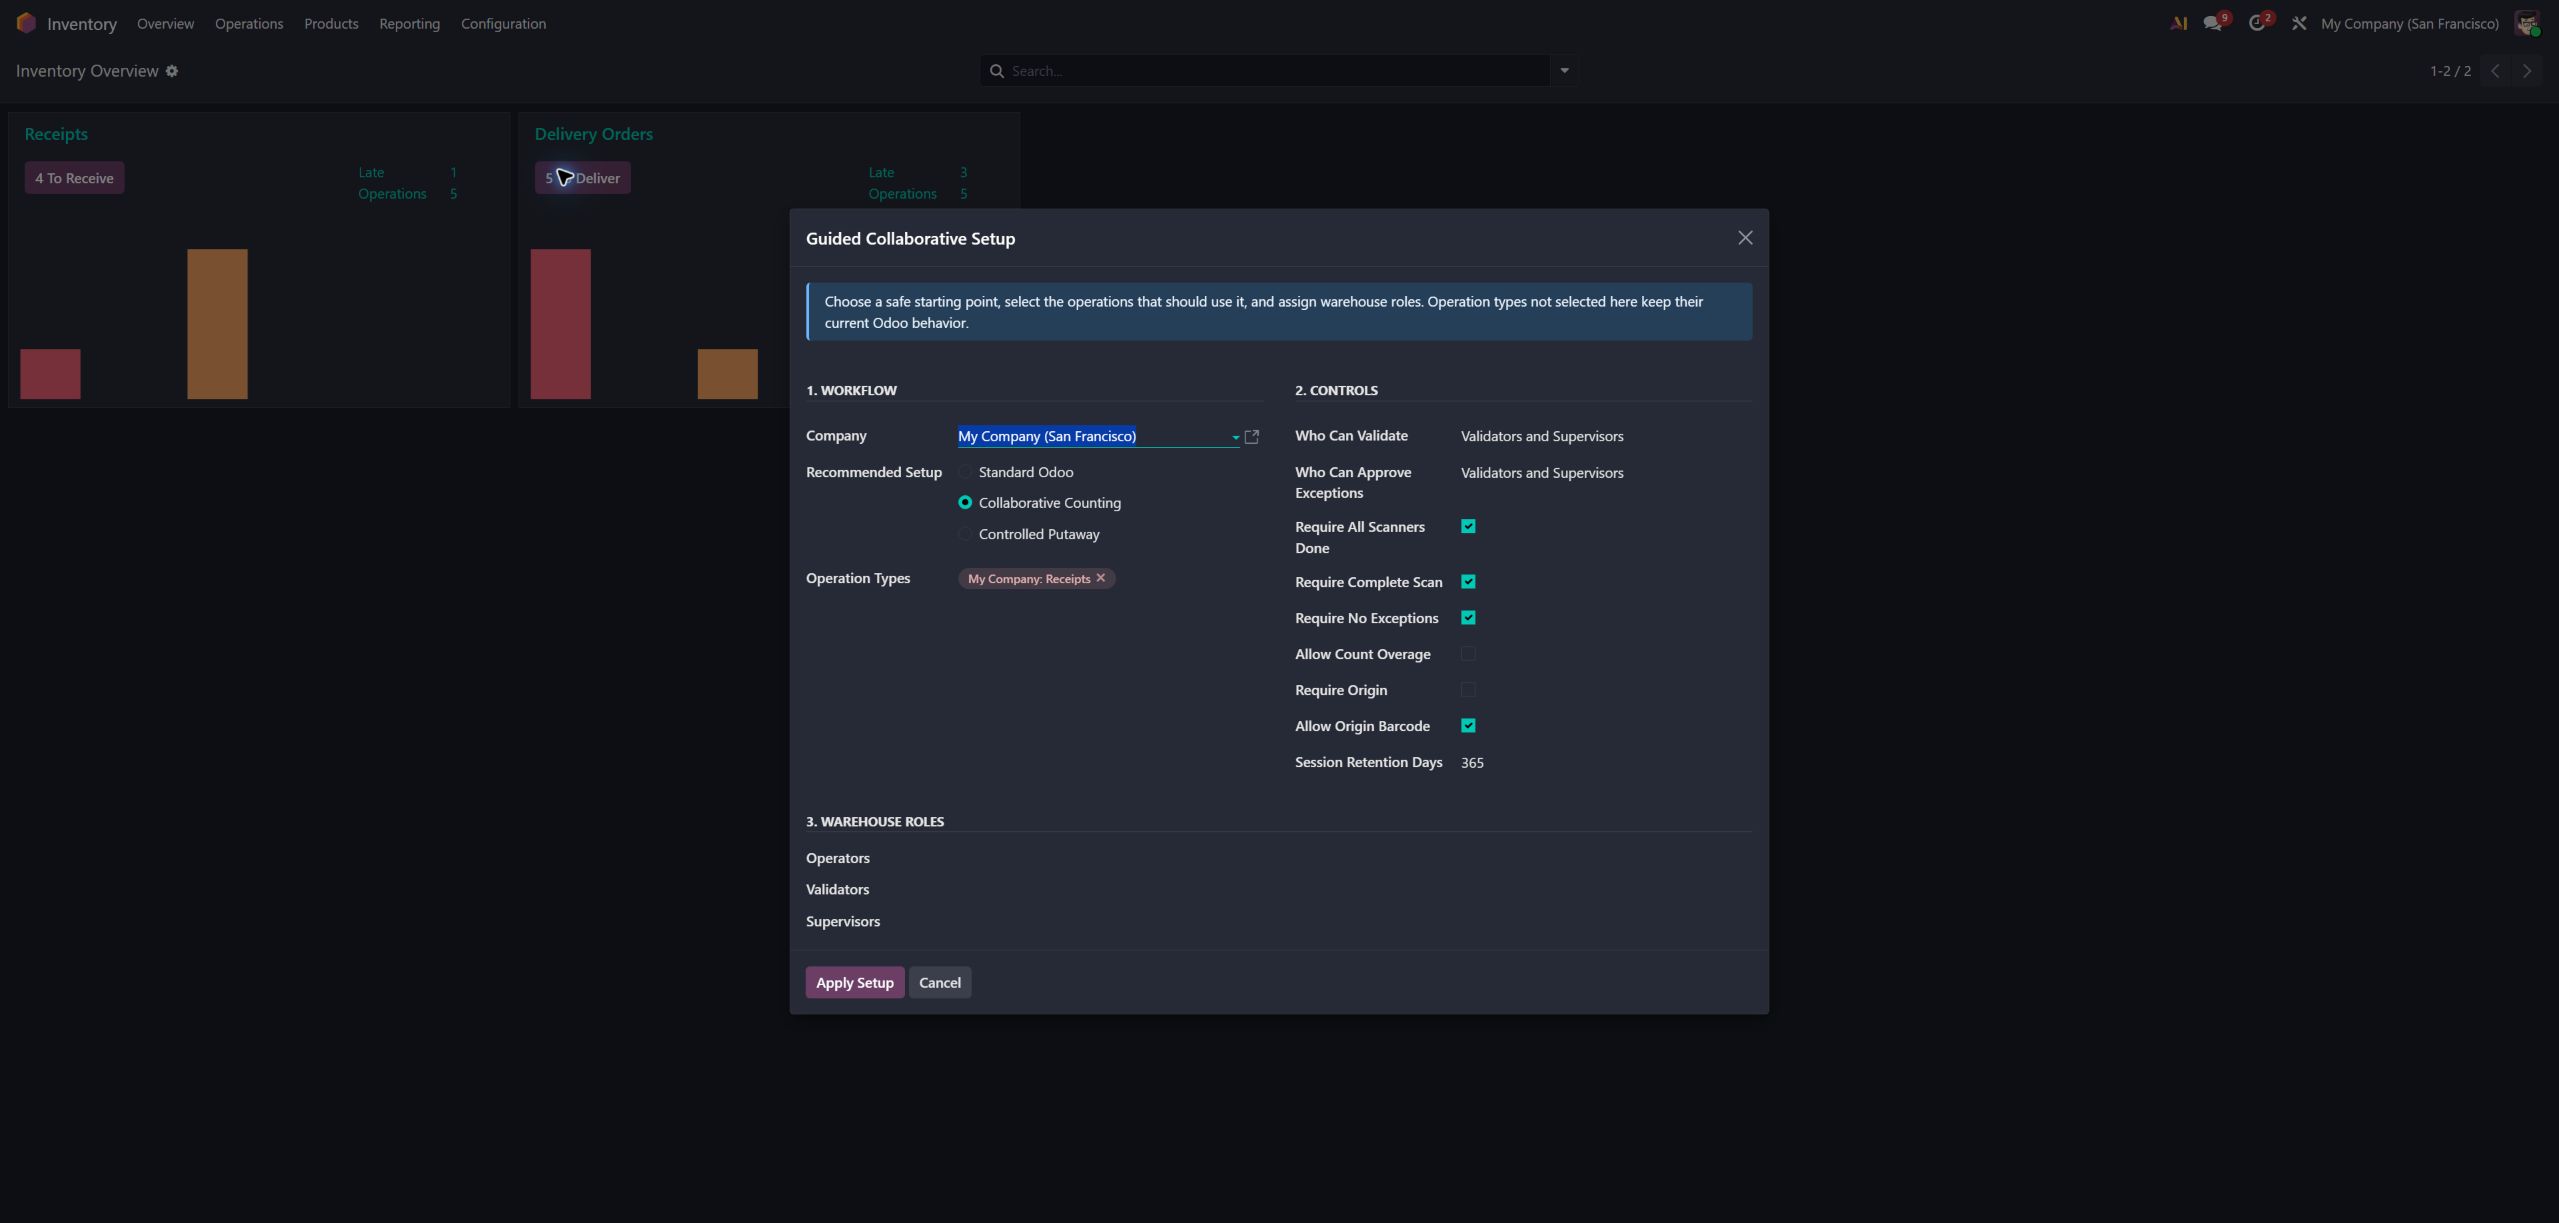Screen dimensions: 2559x1223
Task: Open the Delivery Orders card title link
Action: click(x=594, y=134)
